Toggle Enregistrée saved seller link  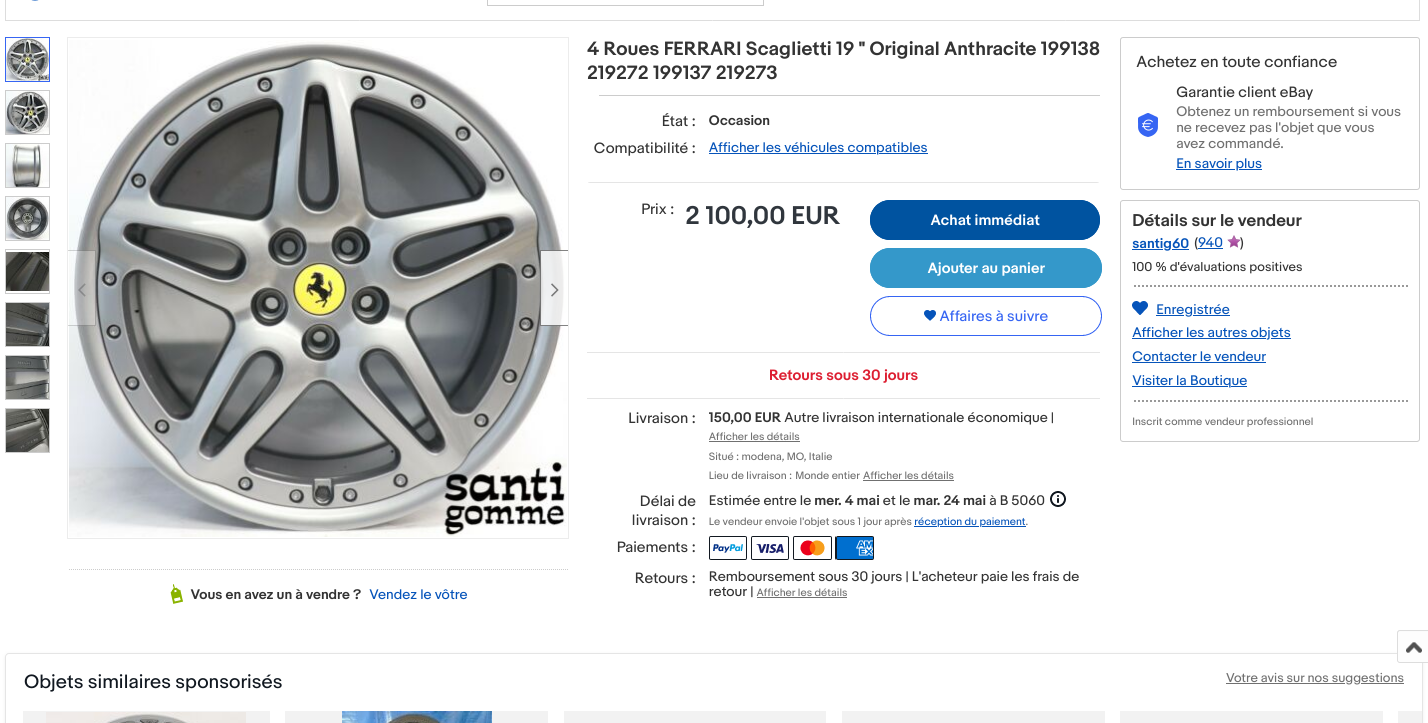(x=1192, y=309)
